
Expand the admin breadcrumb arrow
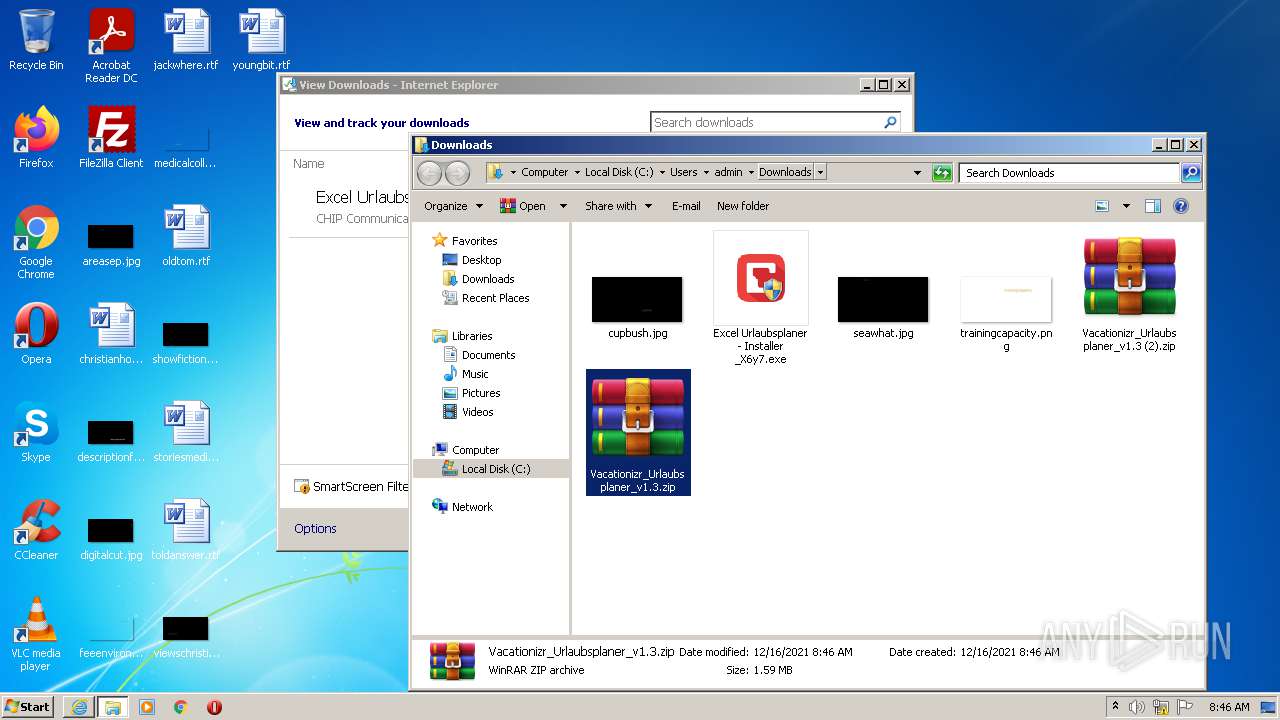751,173
